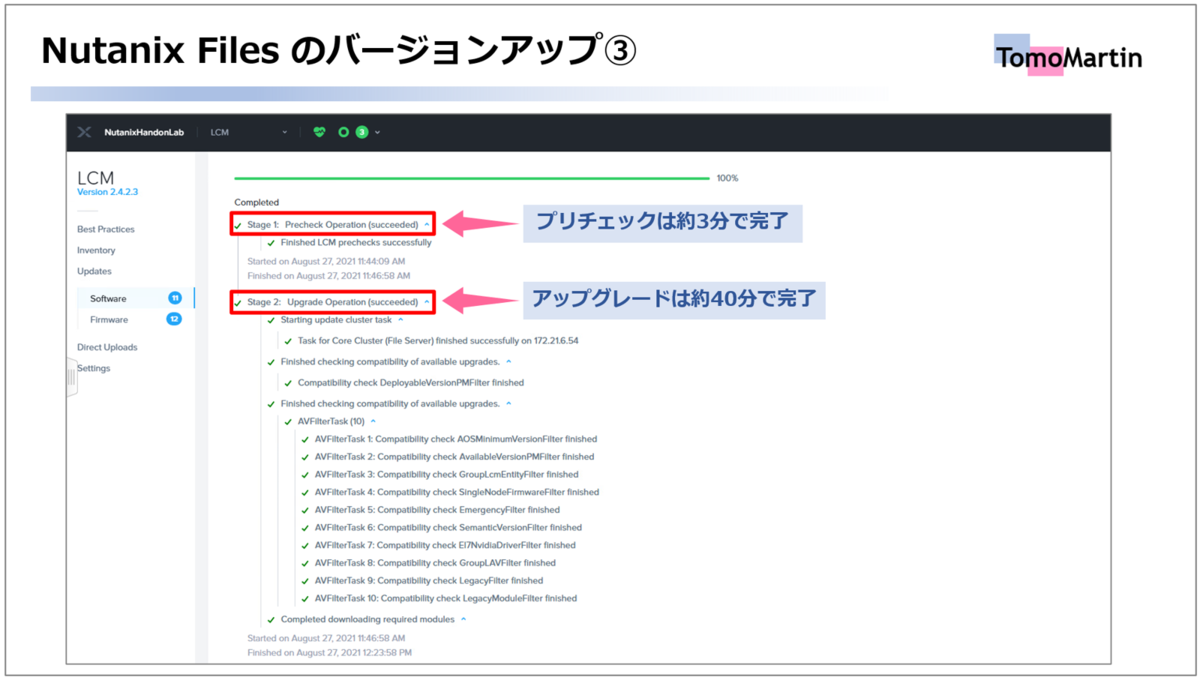Collapse Stage 2 Upgrade Operation chevron

pyautogui.click(x=427, y=302)
